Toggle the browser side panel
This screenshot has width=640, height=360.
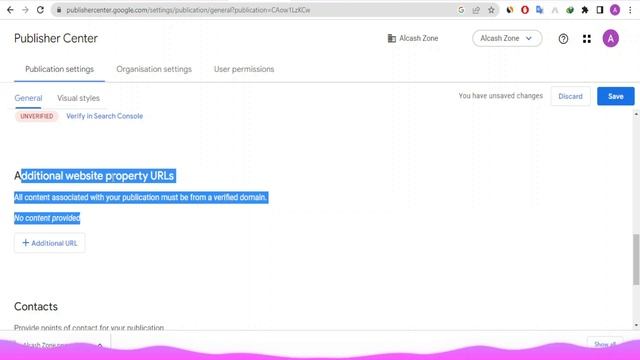(x=600, y=10)
